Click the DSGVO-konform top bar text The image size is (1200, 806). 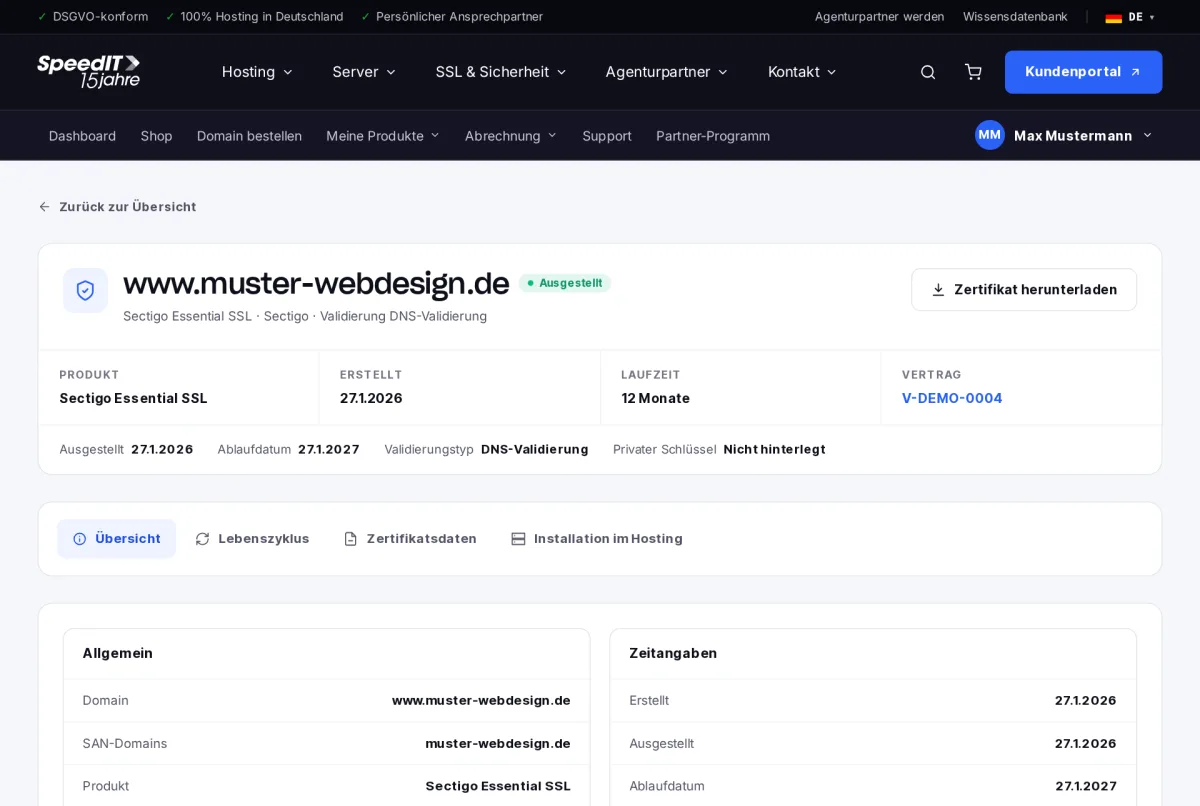tap(100, 17)
